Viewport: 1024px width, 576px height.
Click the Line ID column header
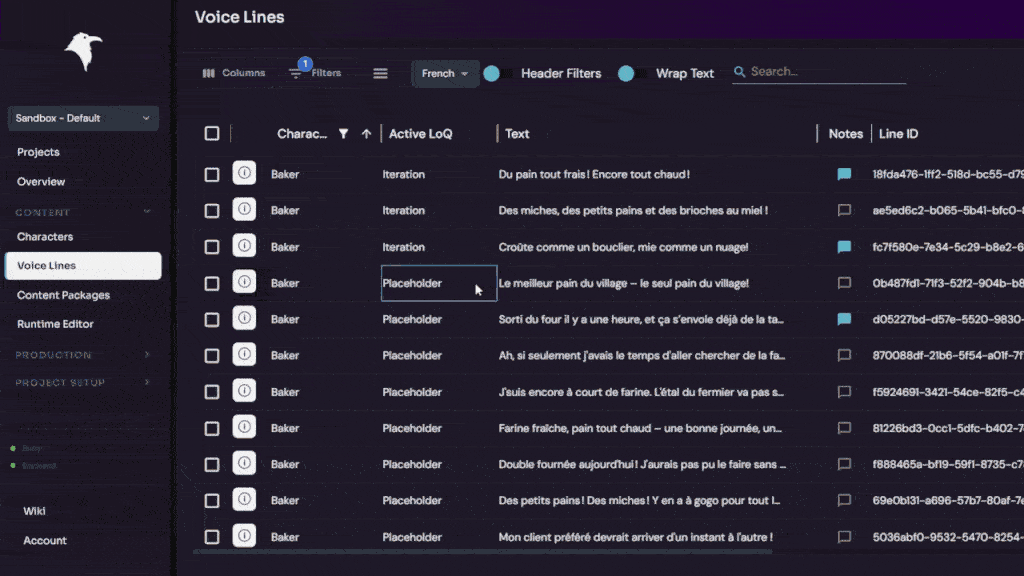(898, 134)
